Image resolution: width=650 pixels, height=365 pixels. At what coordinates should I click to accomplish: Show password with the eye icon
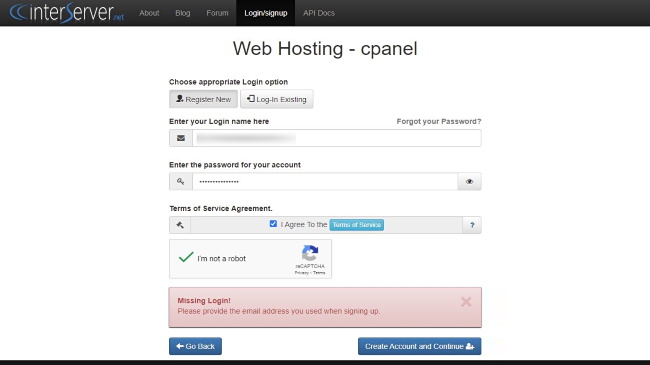[x=469, y=182]
